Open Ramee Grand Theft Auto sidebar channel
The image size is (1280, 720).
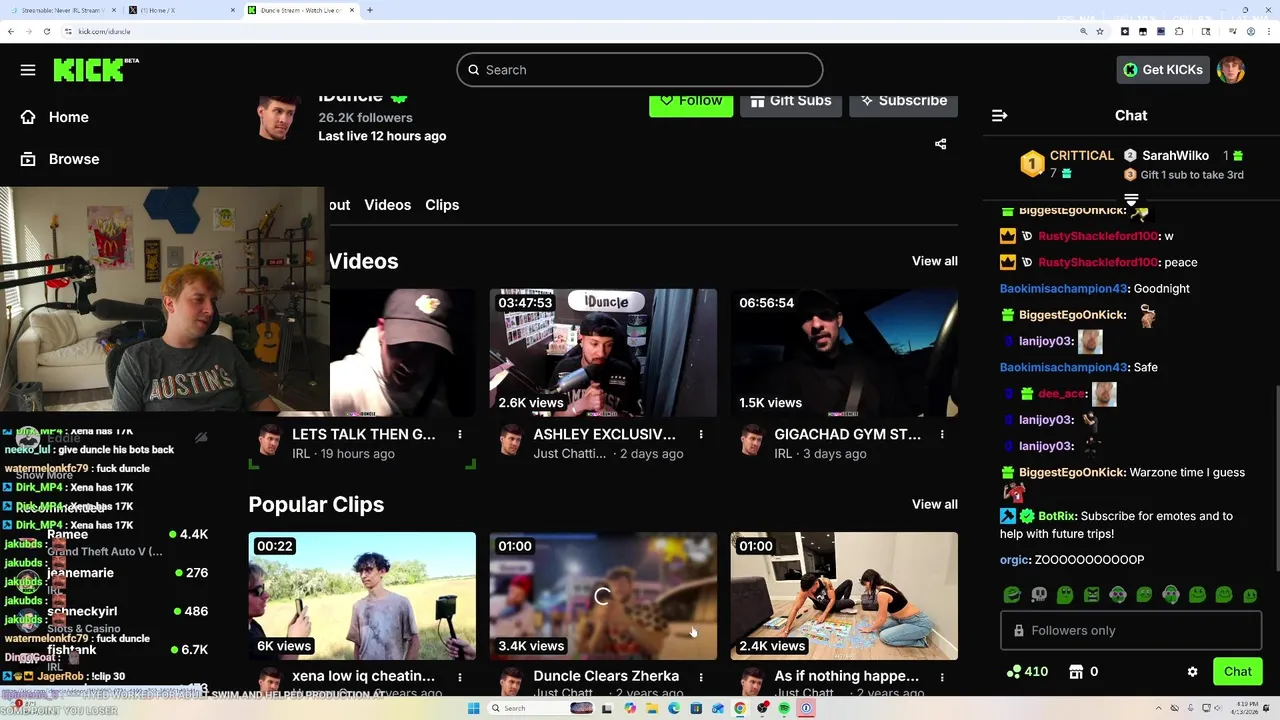coord(105,542)
